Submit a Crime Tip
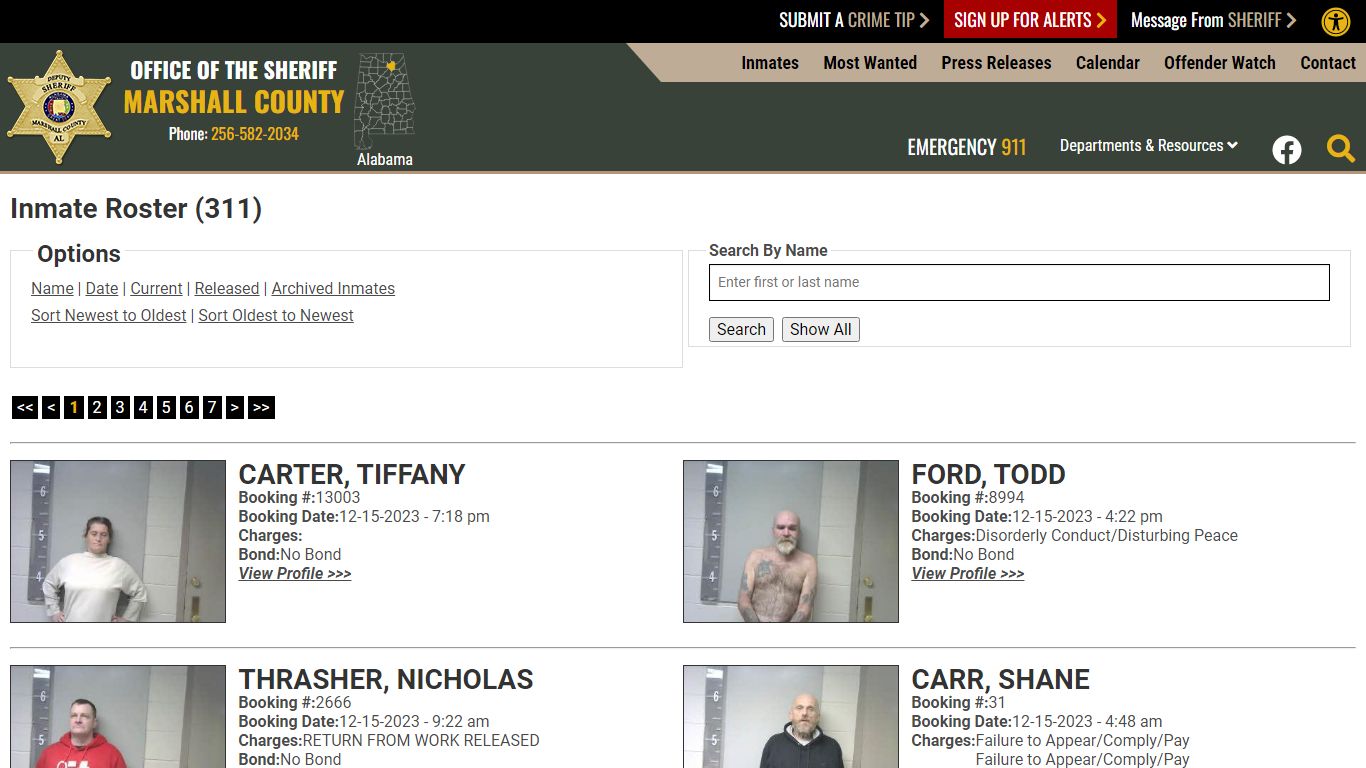The height and width of the screenshot is (768, 1366). 854,20
